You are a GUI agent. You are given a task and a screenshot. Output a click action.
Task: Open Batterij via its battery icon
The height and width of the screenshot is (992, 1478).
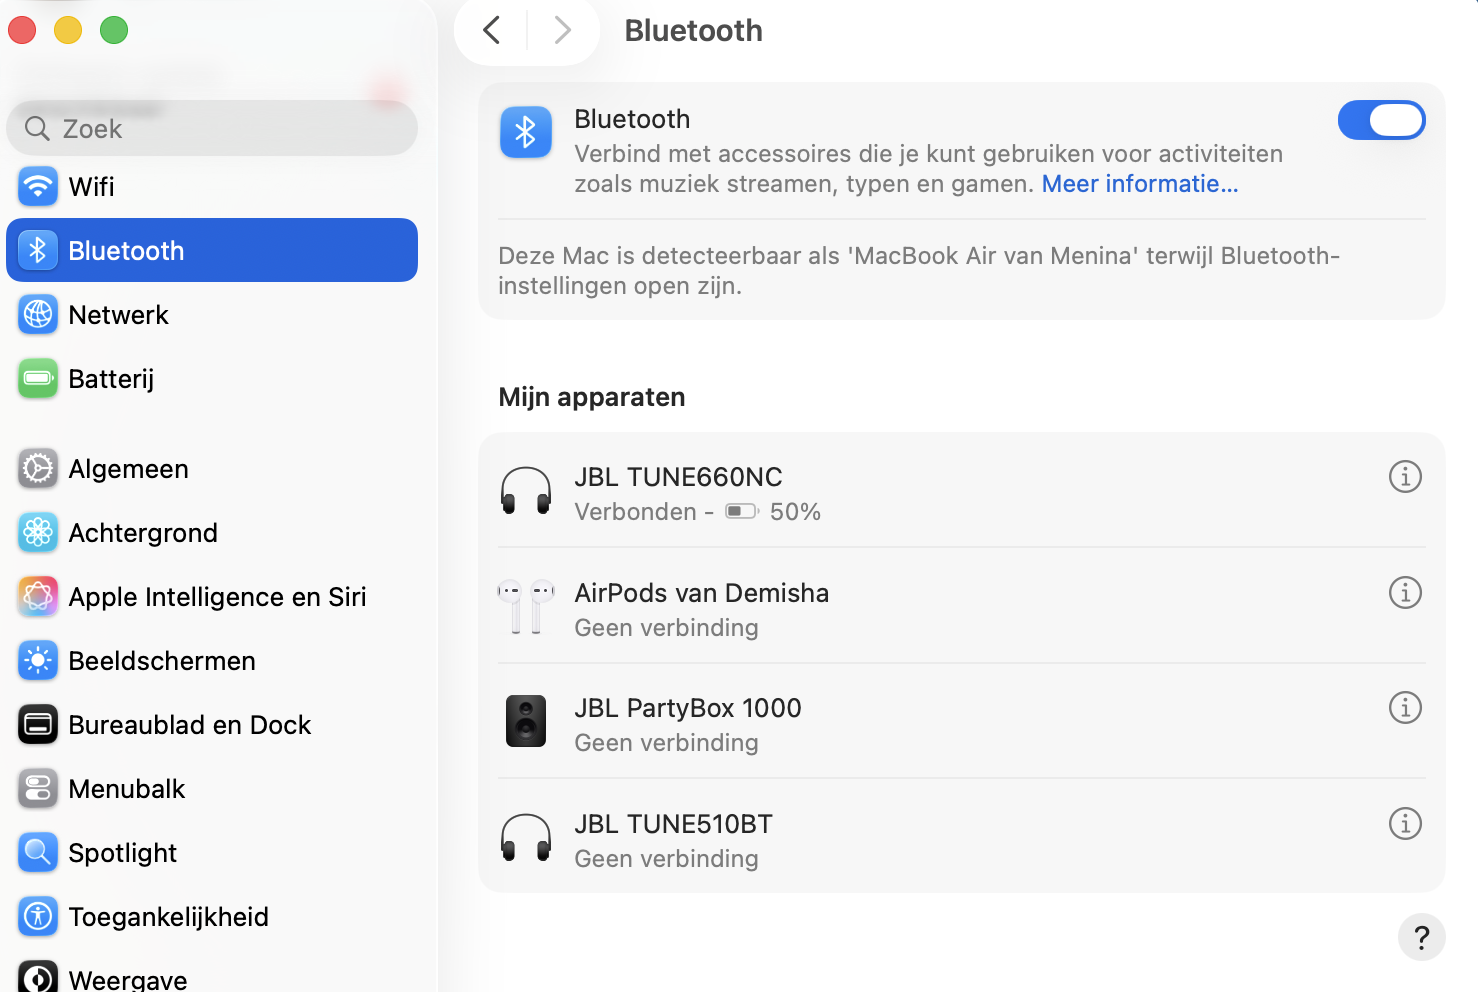click(37, 379)
